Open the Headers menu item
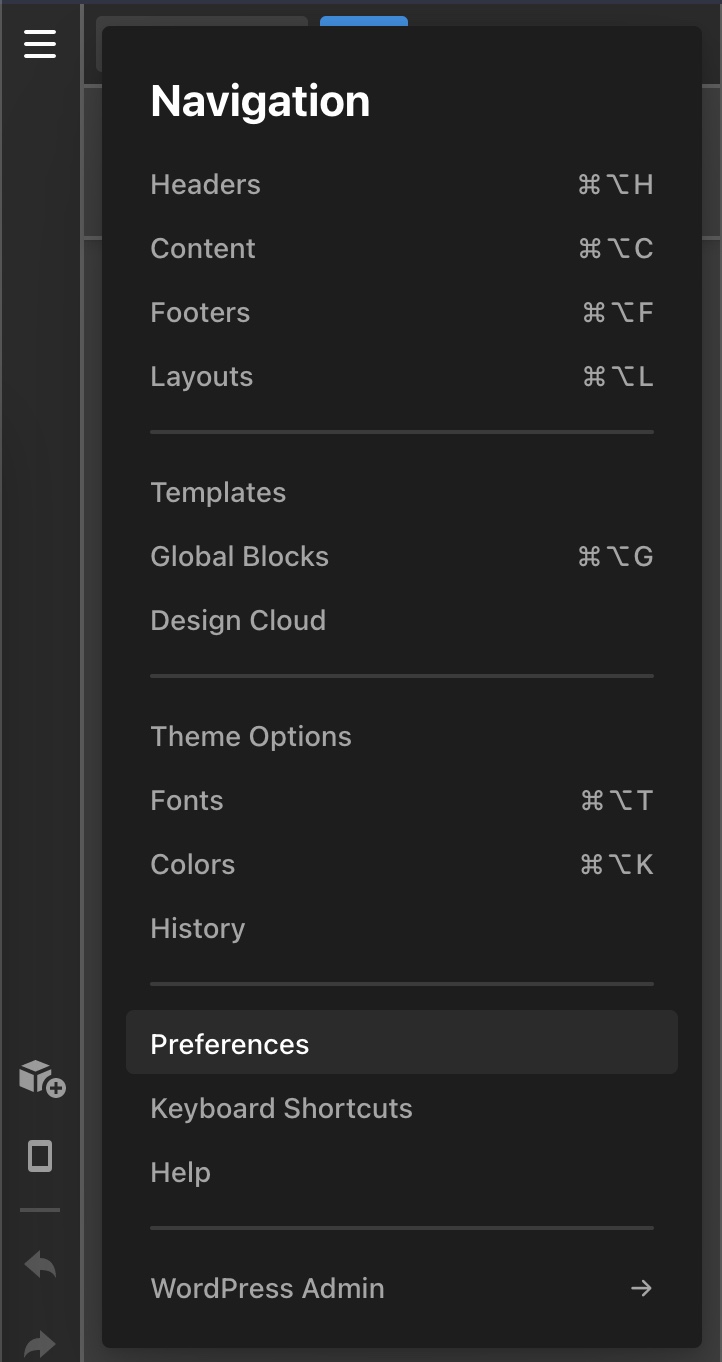The width and height of the screenshot is (722, 1362). coord(402,185)
